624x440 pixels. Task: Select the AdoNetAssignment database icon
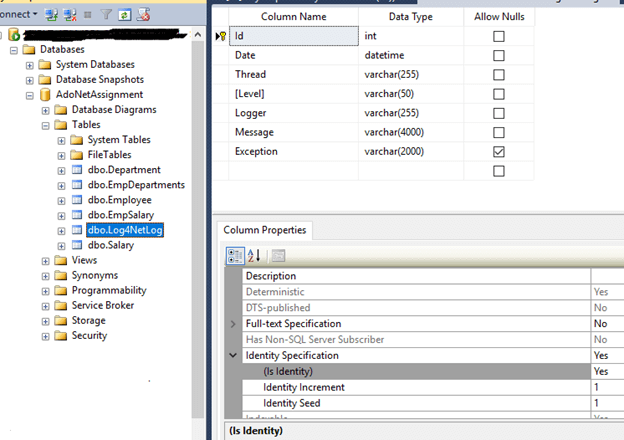pyautogui.click(x=45, y=95)
